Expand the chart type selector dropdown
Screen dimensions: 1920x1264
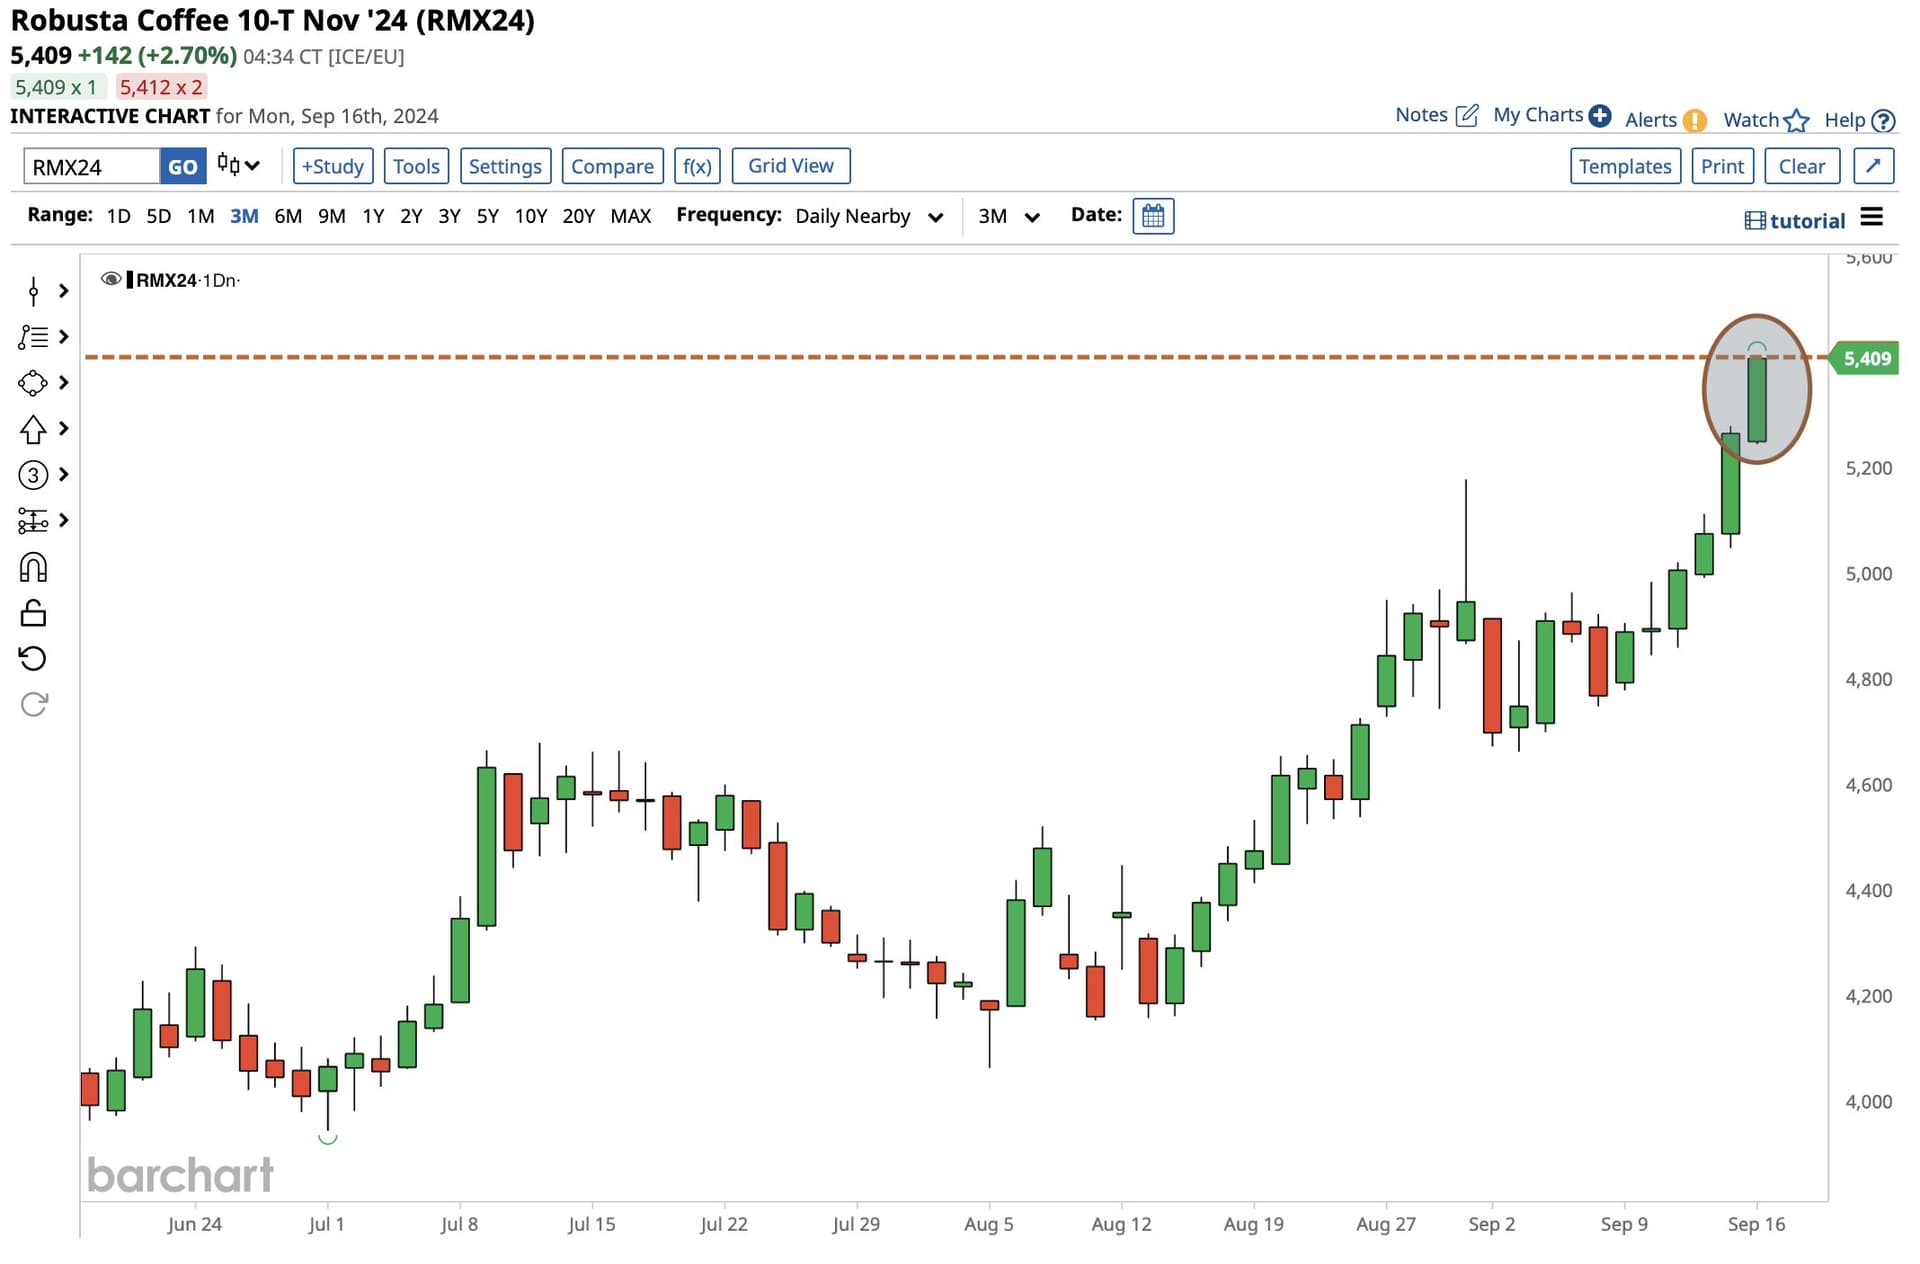coord(239,166)
